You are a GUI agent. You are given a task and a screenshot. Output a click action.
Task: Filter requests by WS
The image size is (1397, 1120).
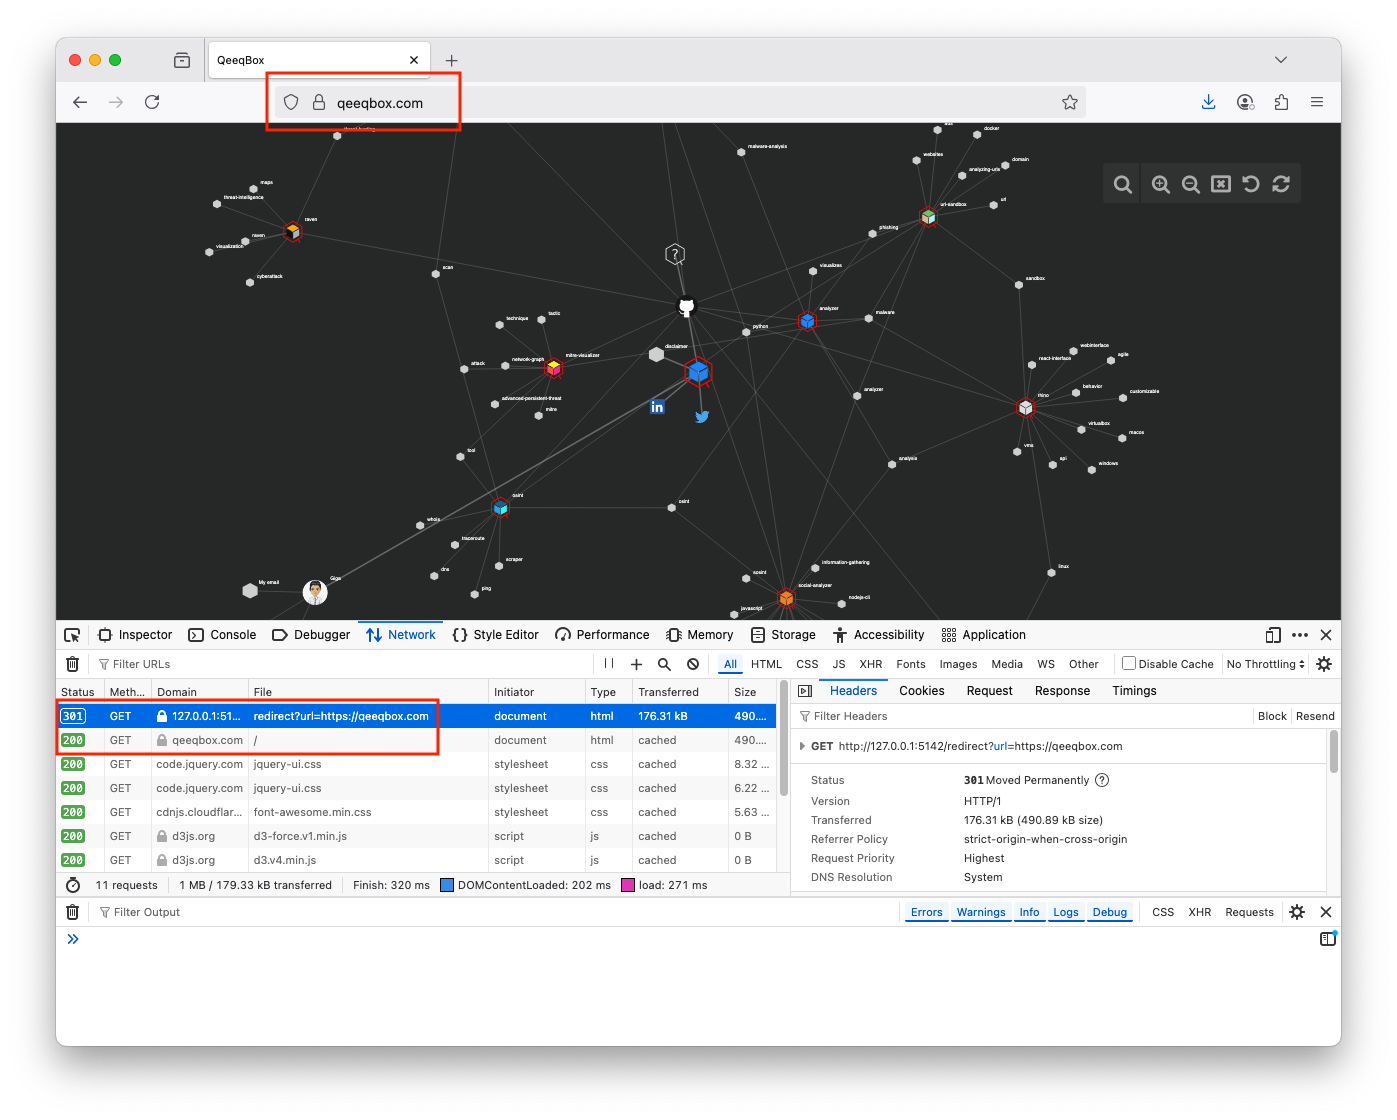1046,664
